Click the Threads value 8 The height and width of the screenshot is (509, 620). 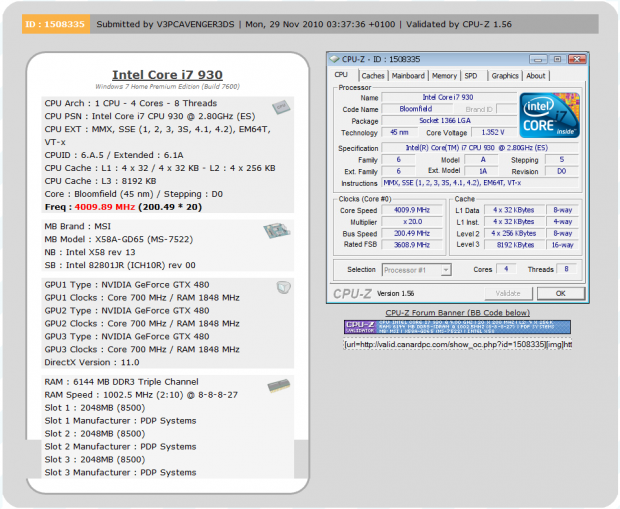(x=566, y=269)
